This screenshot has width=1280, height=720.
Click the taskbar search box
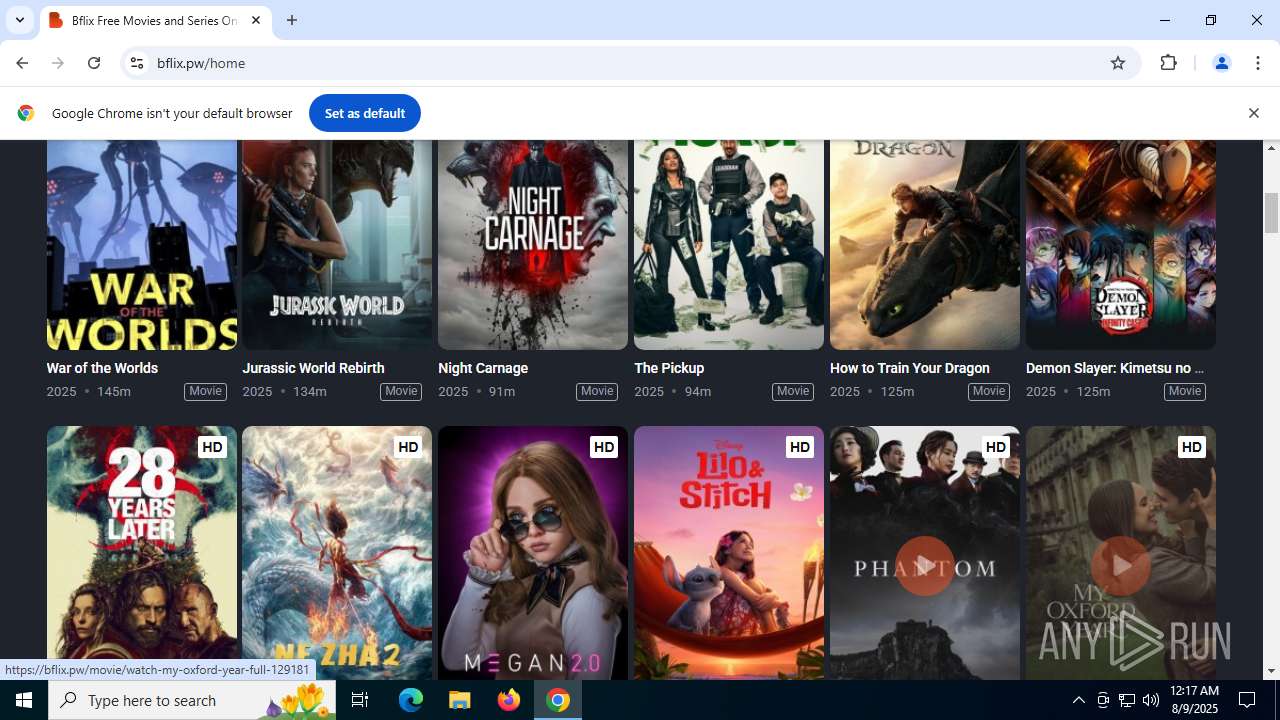coord(192,700)
